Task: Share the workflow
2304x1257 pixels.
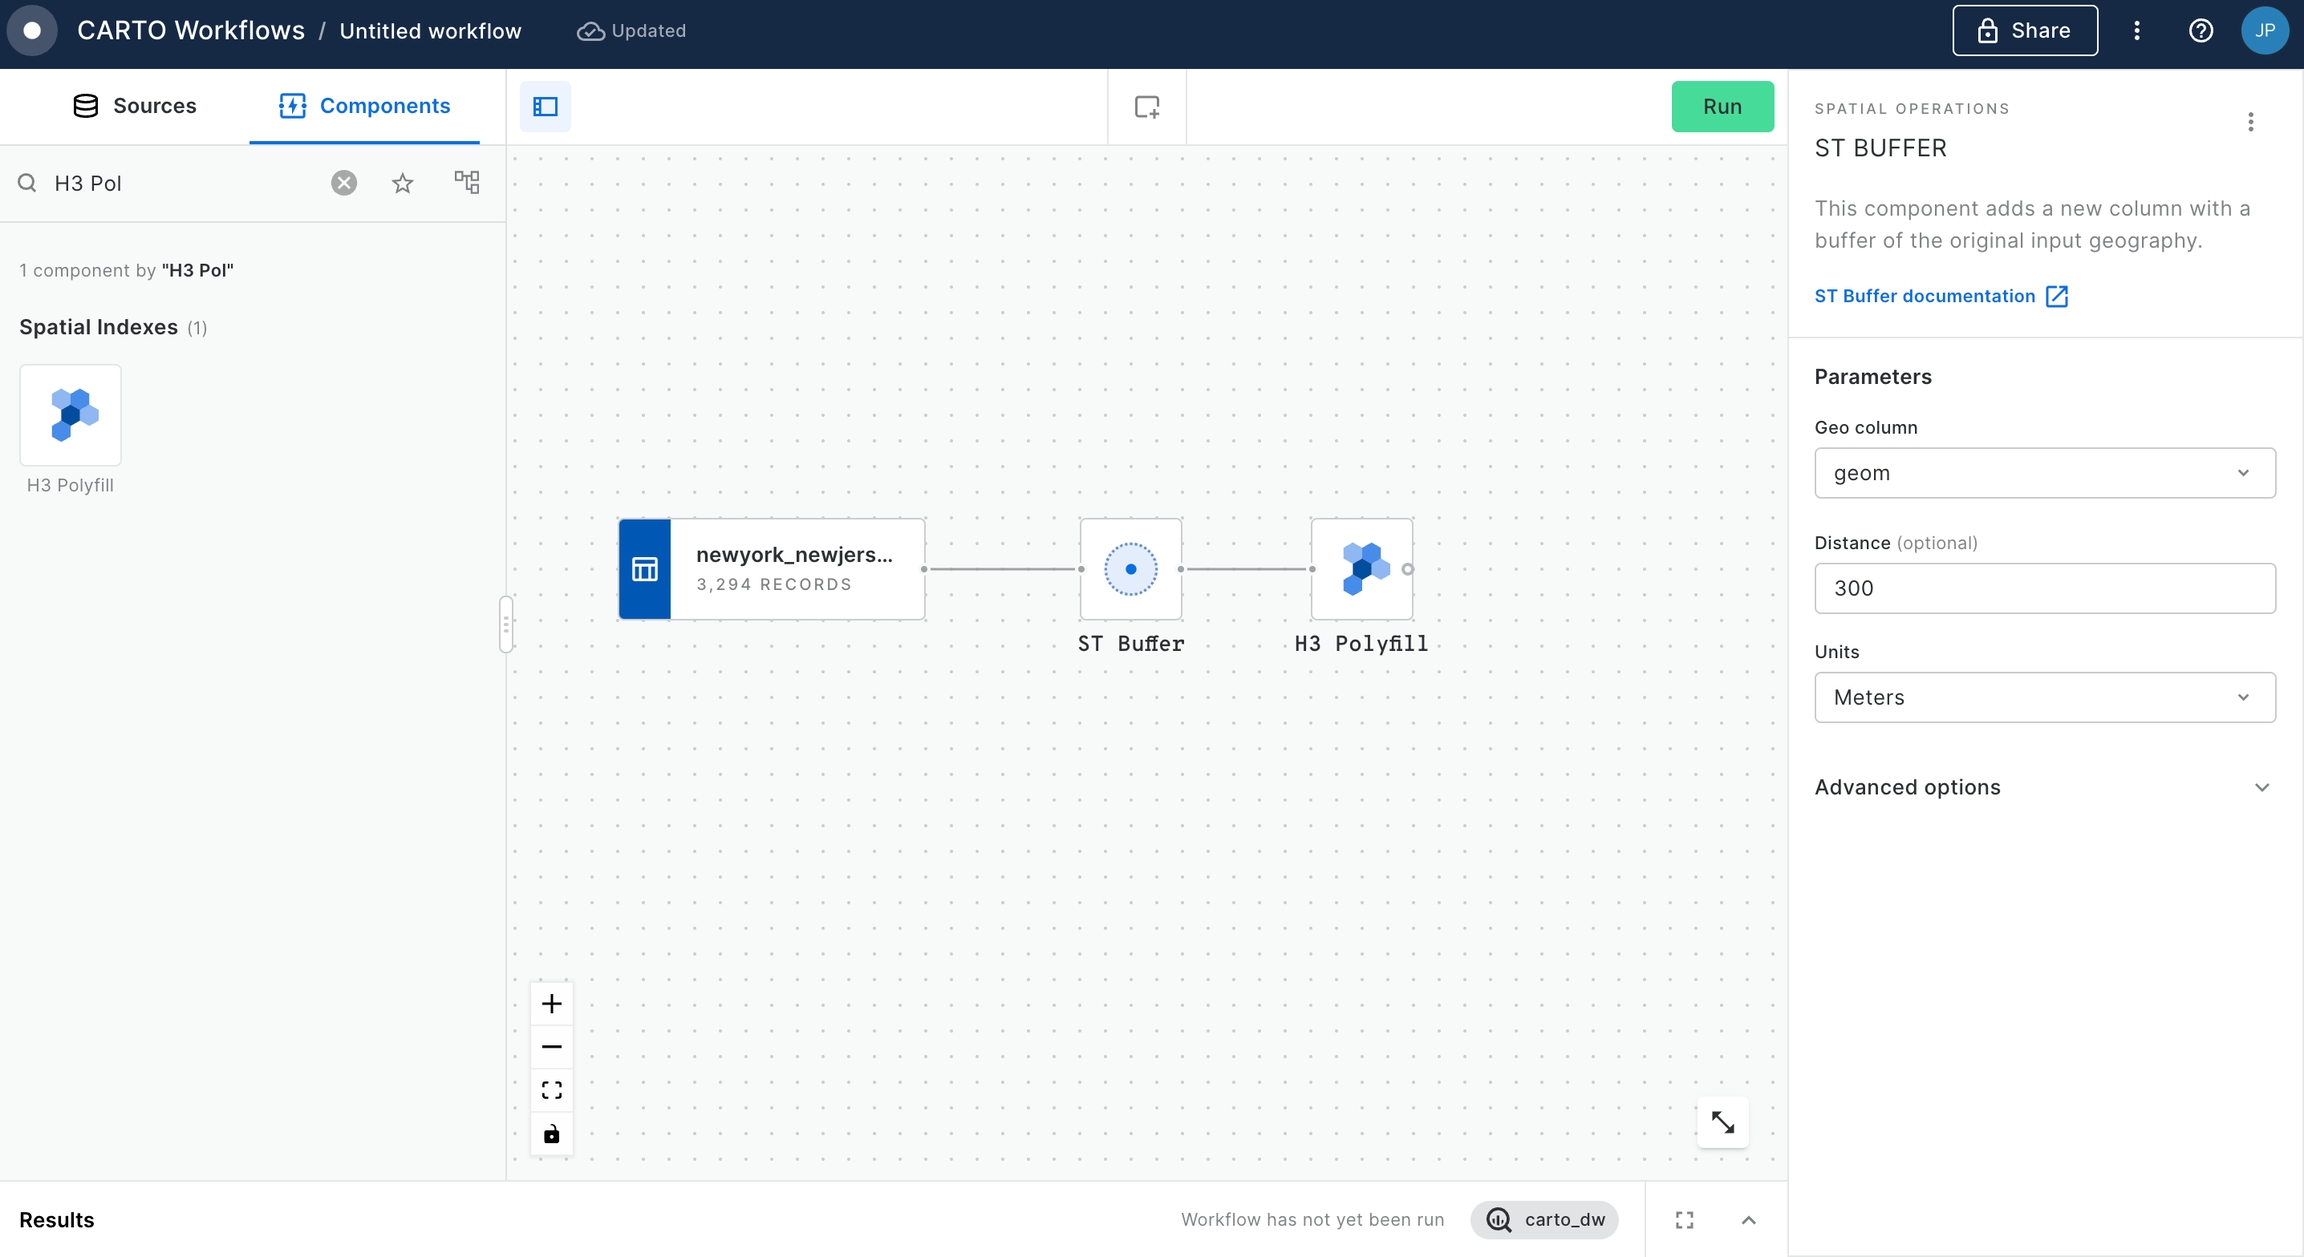Action: click(x=2024, y=31)
